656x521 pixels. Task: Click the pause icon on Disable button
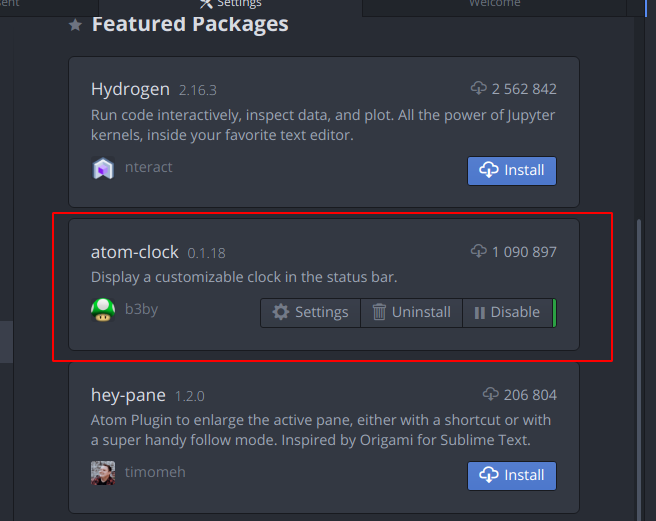tap(480, 313)
